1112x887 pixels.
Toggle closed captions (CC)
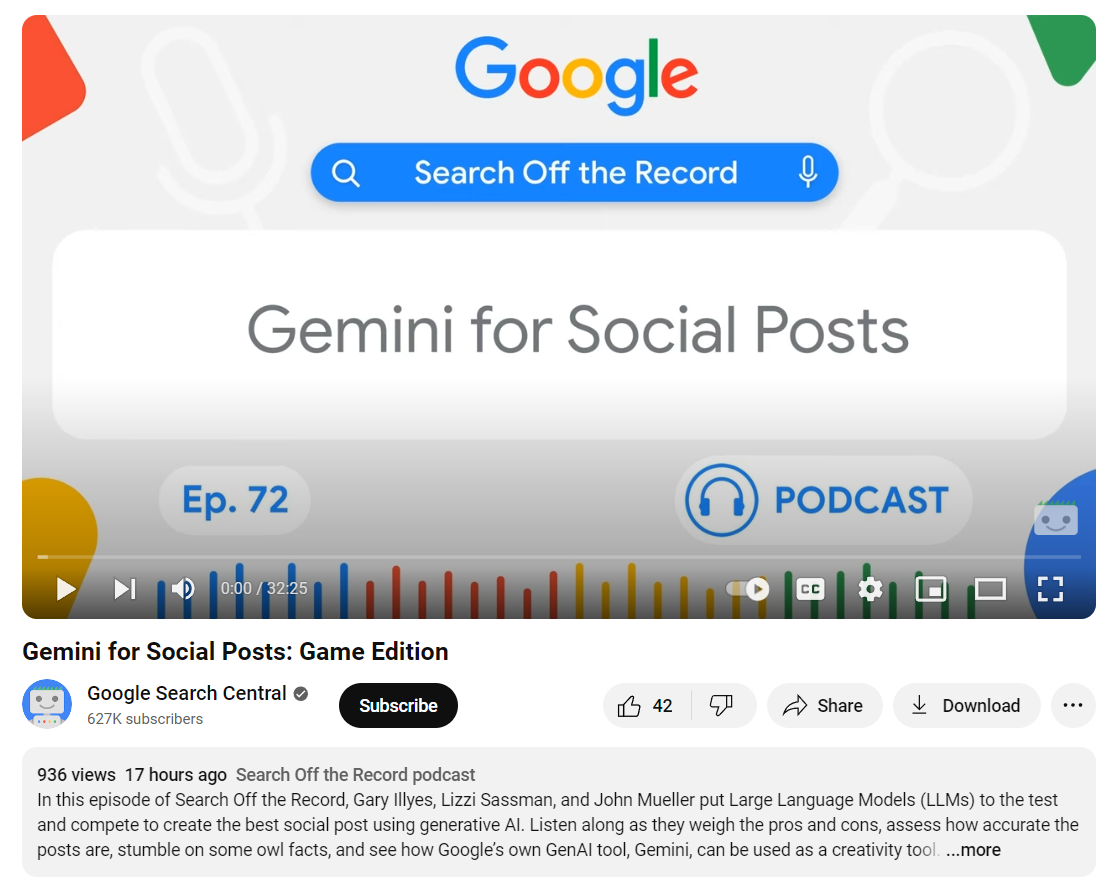[x=810, y=588]
